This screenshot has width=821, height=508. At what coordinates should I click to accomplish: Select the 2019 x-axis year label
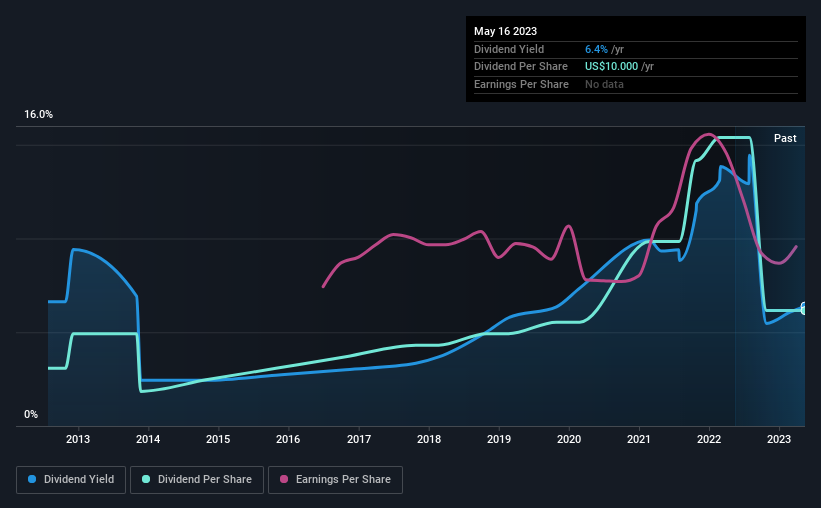[x=499, y=439]
